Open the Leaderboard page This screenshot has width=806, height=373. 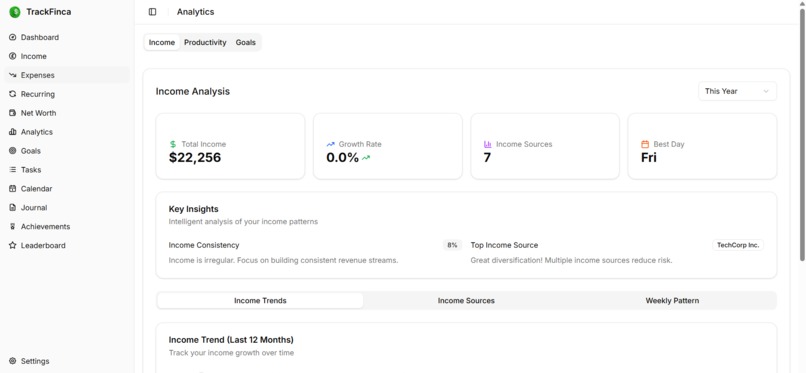67,246
